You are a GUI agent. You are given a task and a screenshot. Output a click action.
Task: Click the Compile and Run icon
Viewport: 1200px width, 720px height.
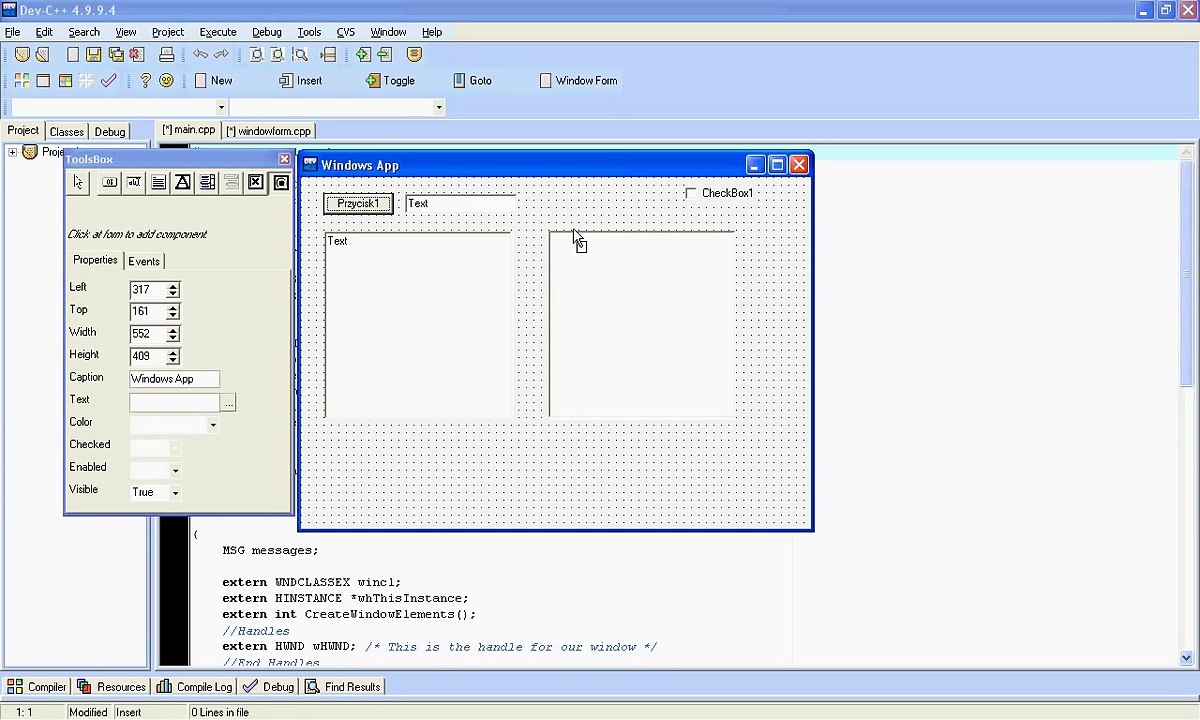tap(65, 80)
